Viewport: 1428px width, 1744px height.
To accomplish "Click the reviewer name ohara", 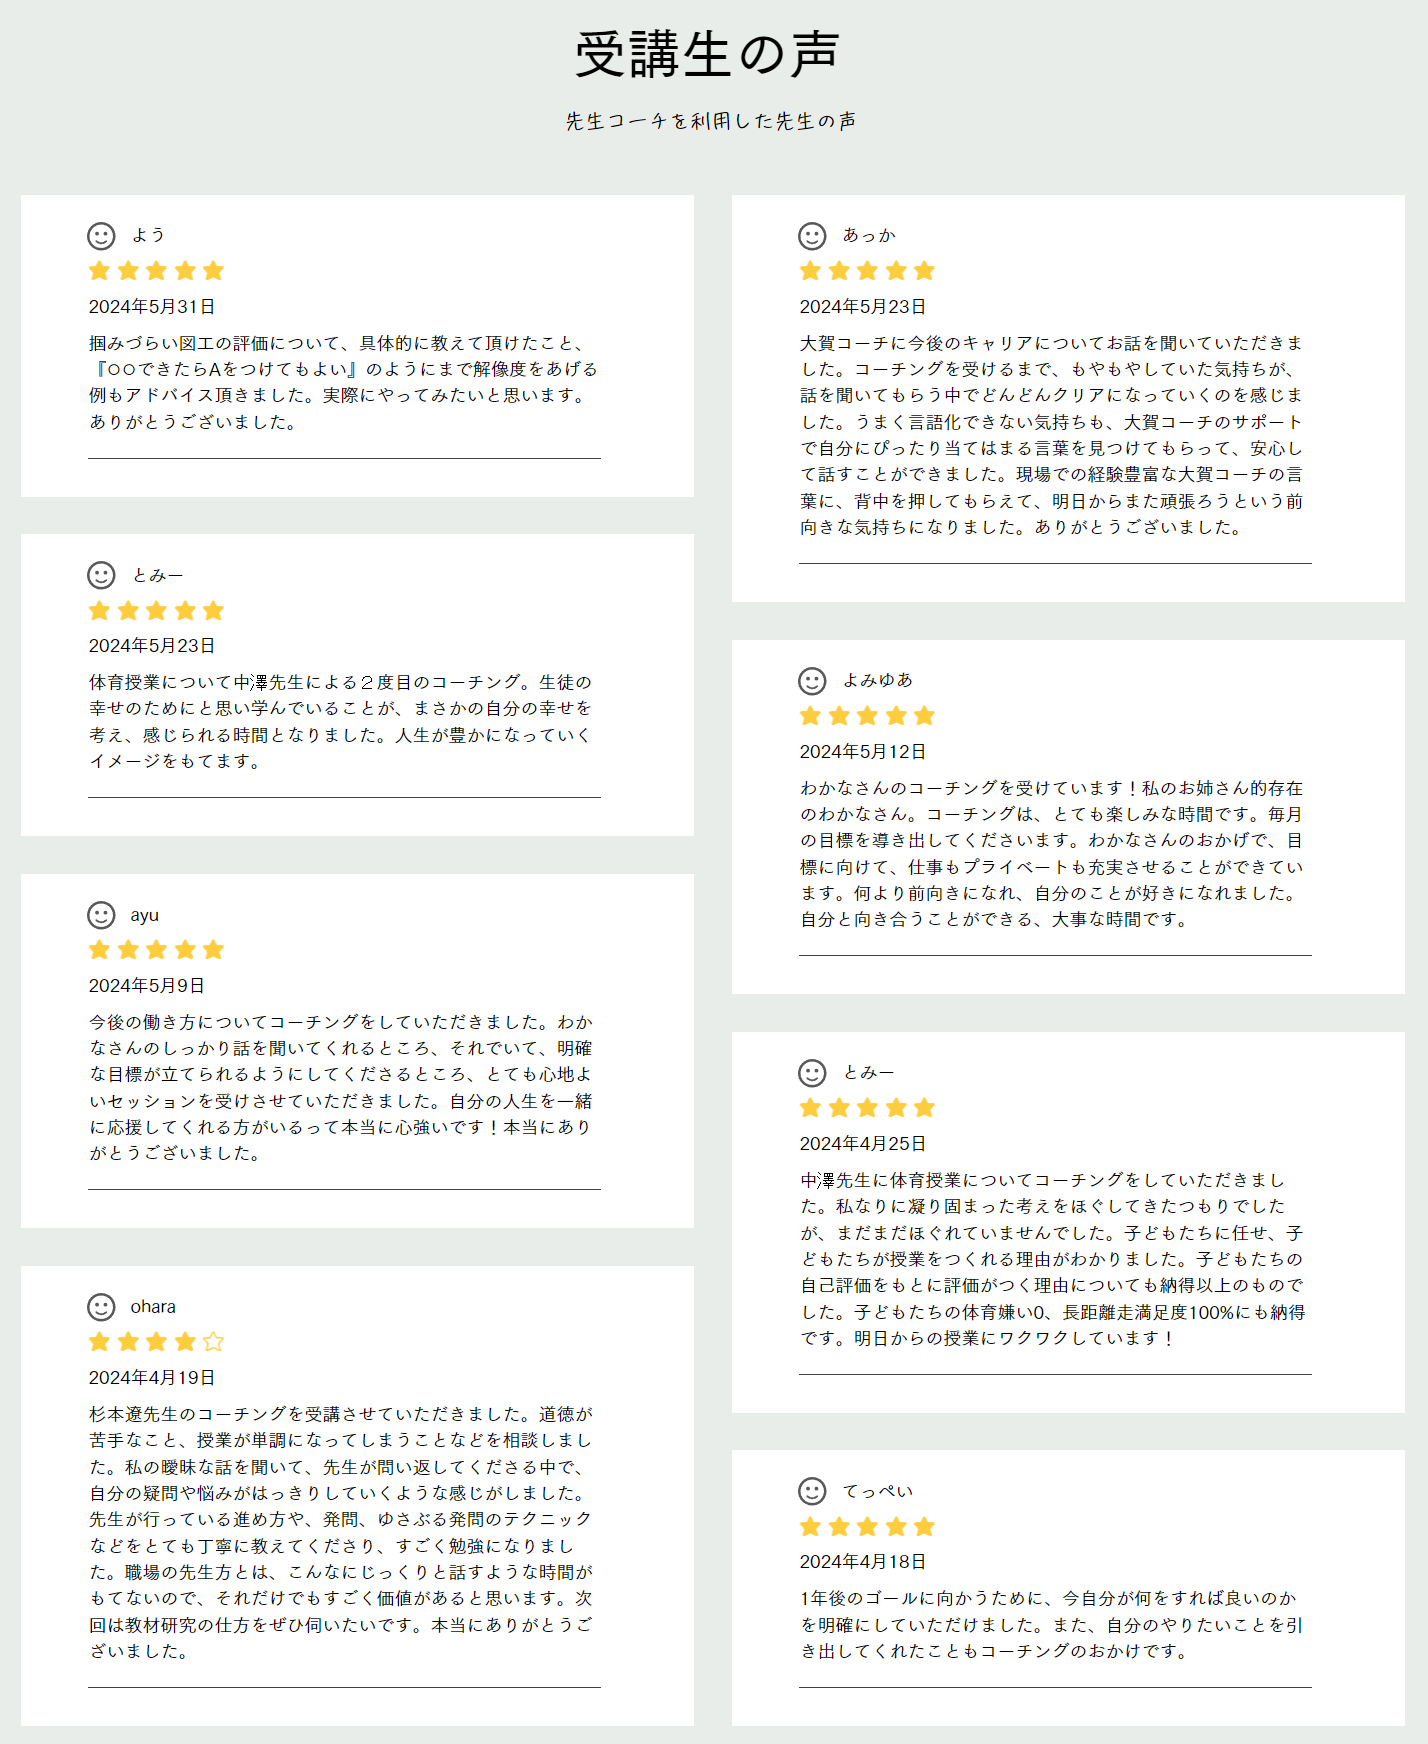I will (153, 1307).
